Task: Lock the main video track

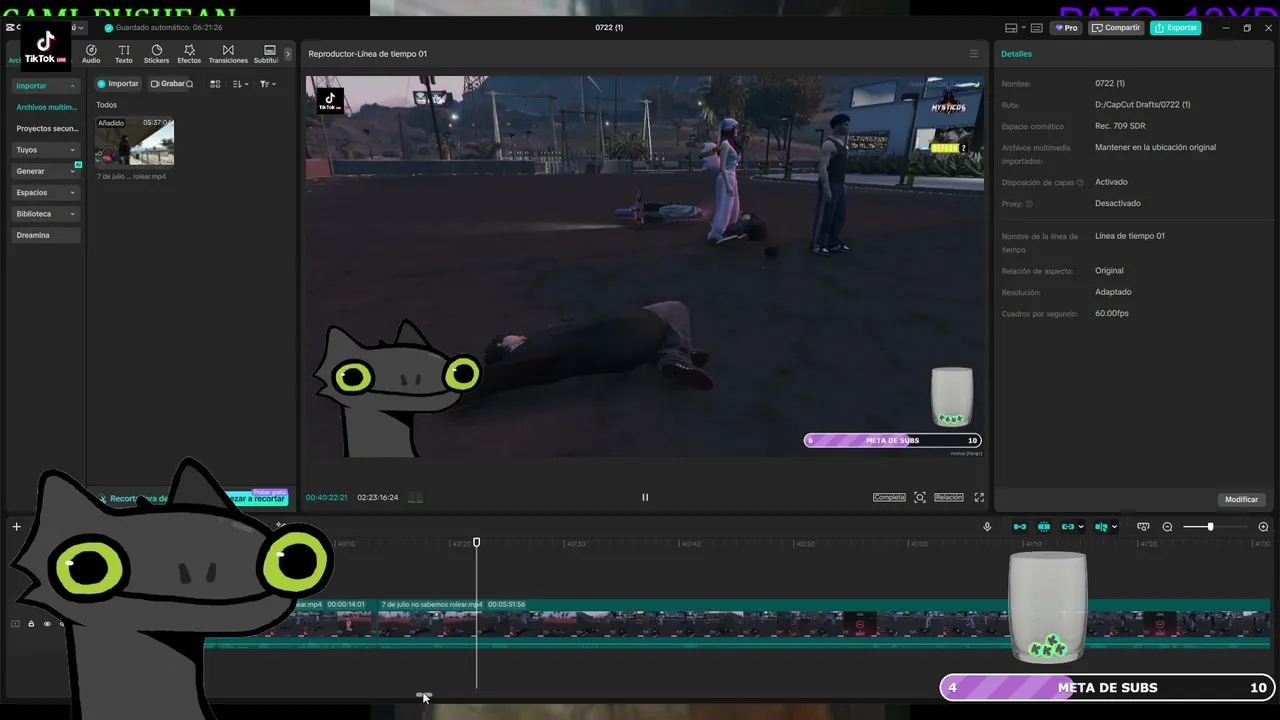Action: [x=31, y=624]
